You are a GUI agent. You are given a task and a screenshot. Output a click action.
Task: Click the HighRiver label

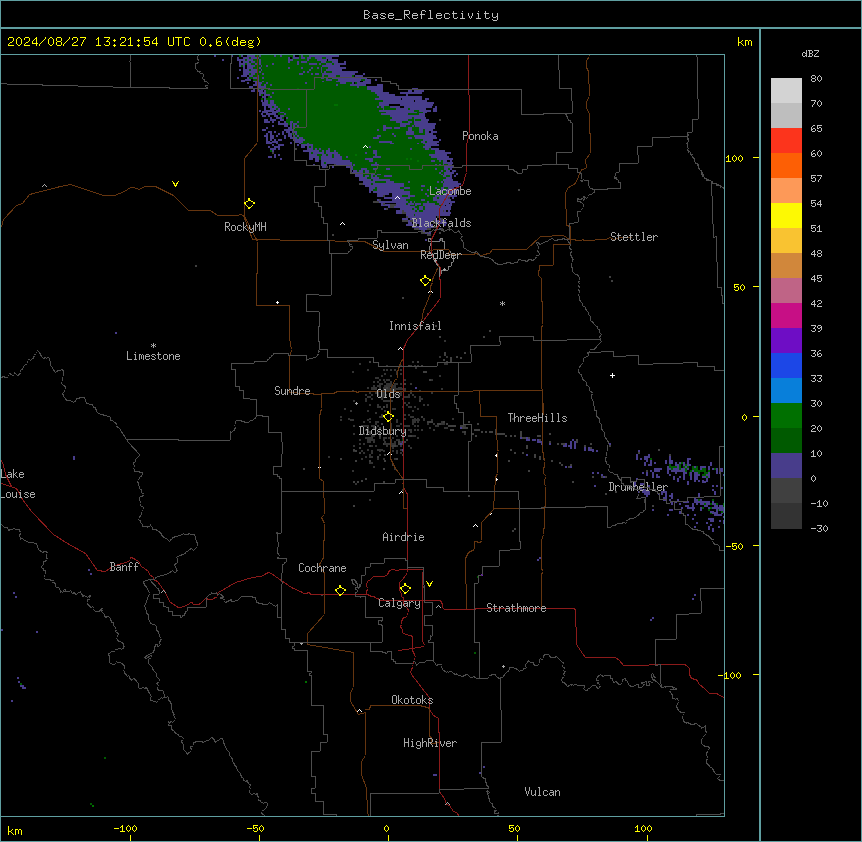[x=430, y=743]
